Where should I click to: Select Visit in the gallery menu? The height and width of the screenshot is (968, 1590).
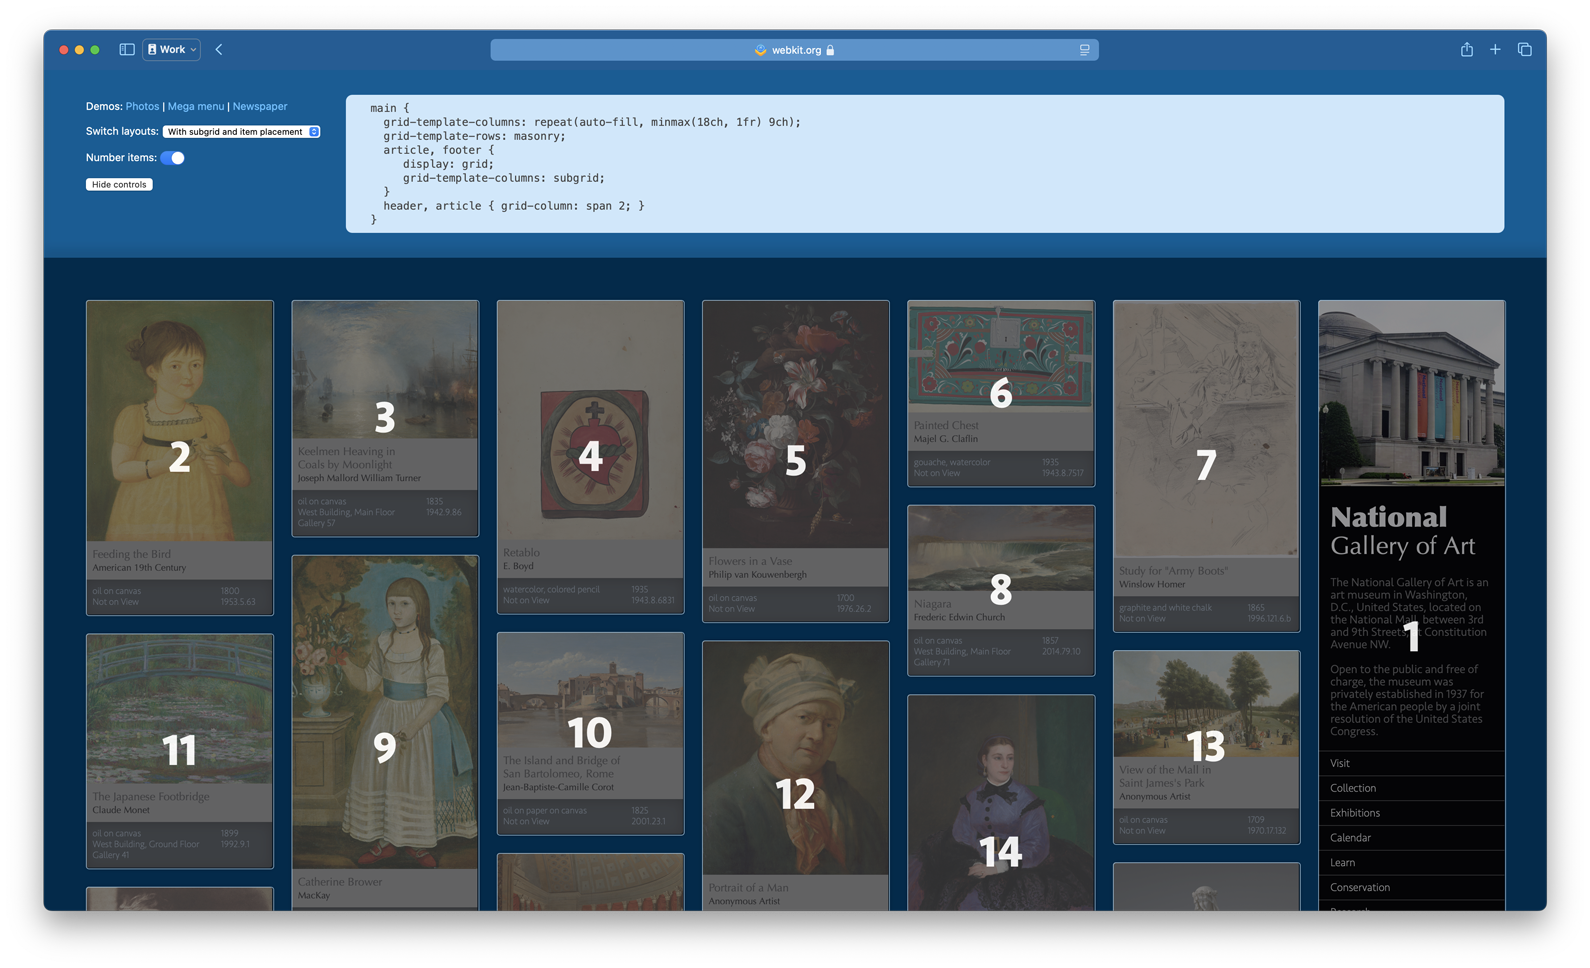click(x=1411, y=763)
